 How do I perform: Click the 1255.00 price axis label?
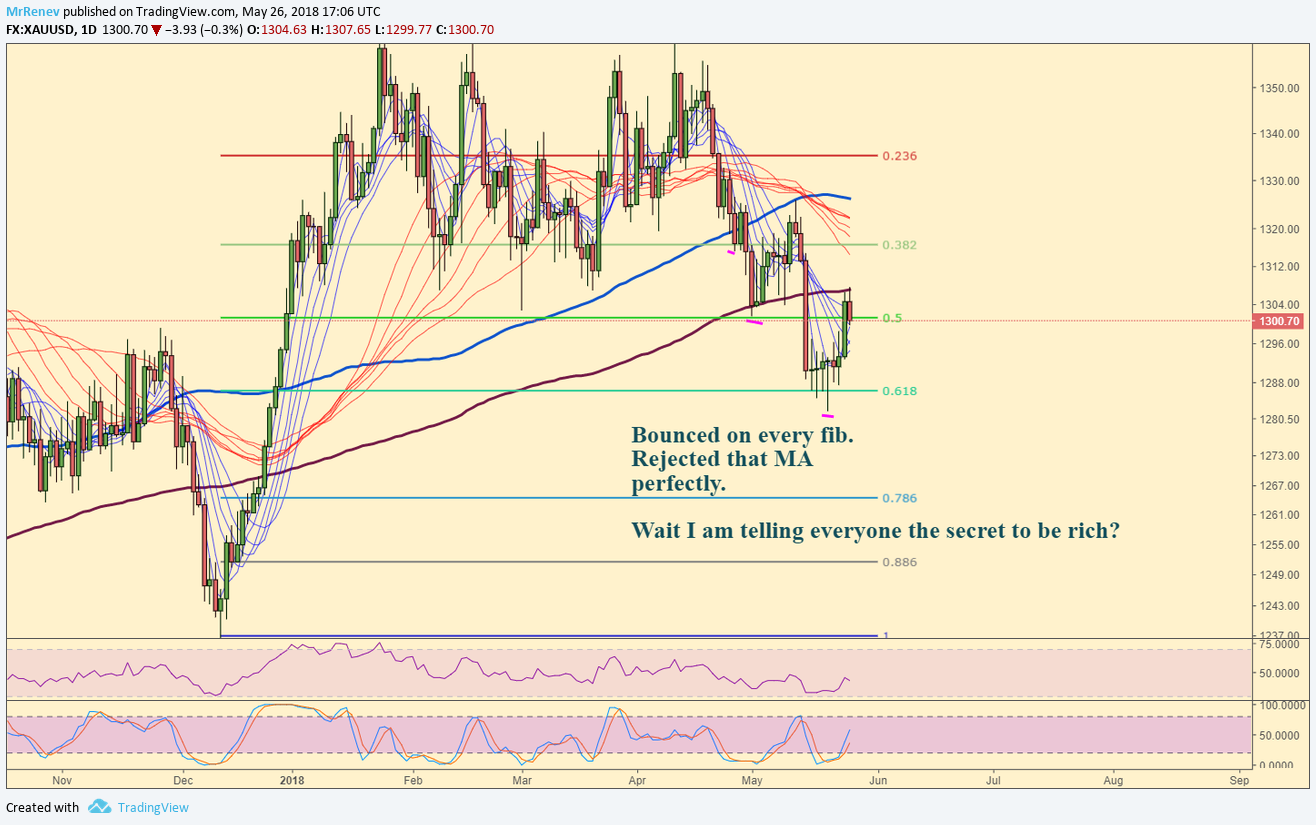(1279, 545)
